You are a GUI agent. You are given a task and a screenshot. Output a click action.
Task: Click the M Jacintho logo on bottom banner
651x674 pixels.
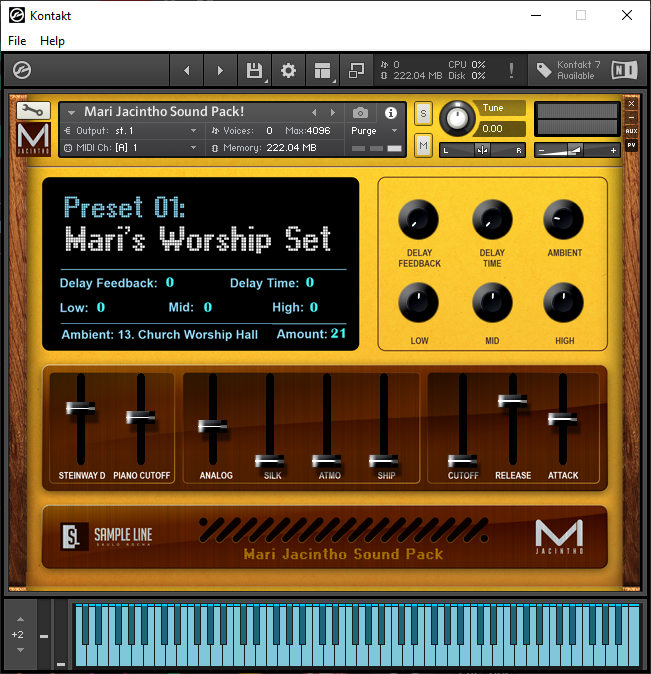pos(559,536)
